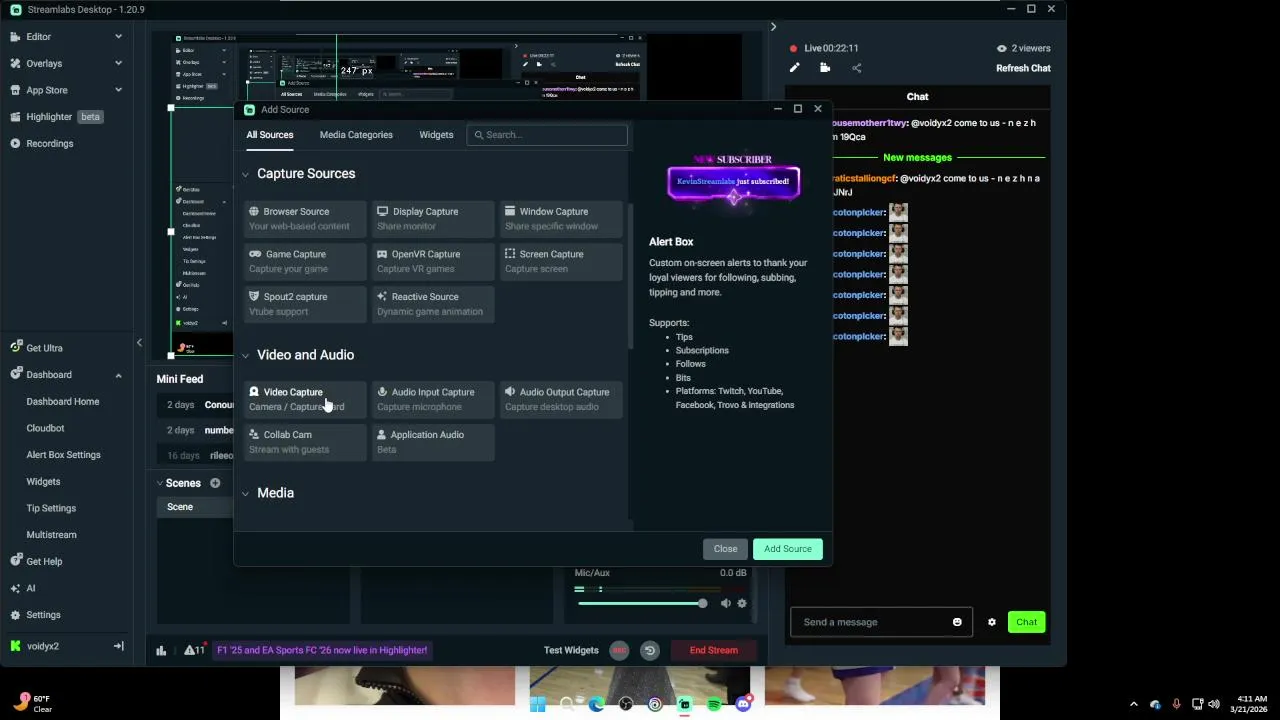Open the store icon above chat
The width and height of the screenshot is (1280, 720).
(825, 68)
